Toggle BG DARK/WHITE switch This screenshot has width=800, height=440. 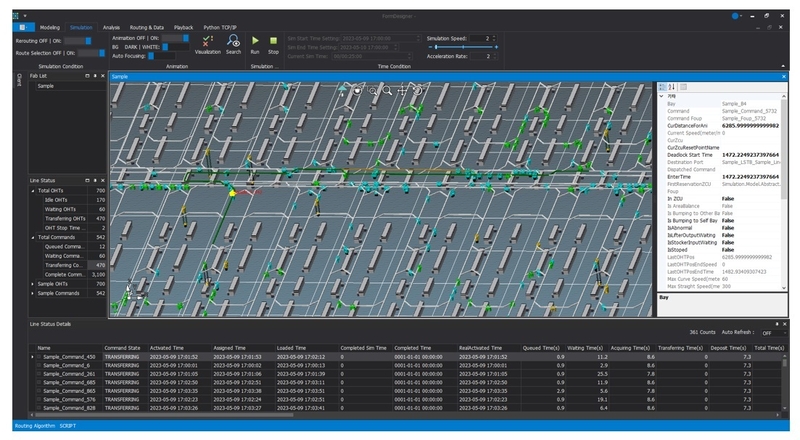[176, 47]
